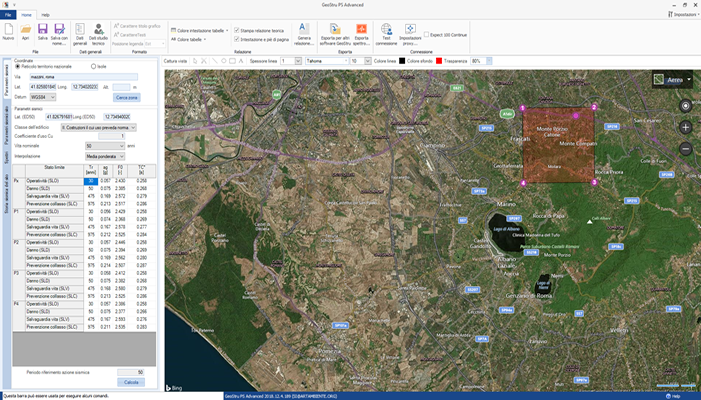Click Periodo riferimento azione sismica field
Screen dimensions: 701x400
coord(131,372)
